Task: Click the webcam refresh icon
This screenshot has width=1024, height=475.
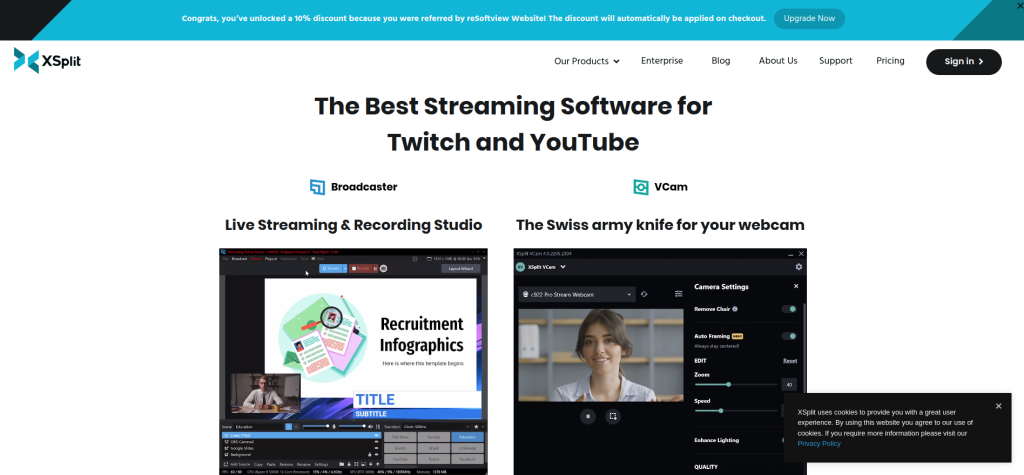Action: point(645,294)
